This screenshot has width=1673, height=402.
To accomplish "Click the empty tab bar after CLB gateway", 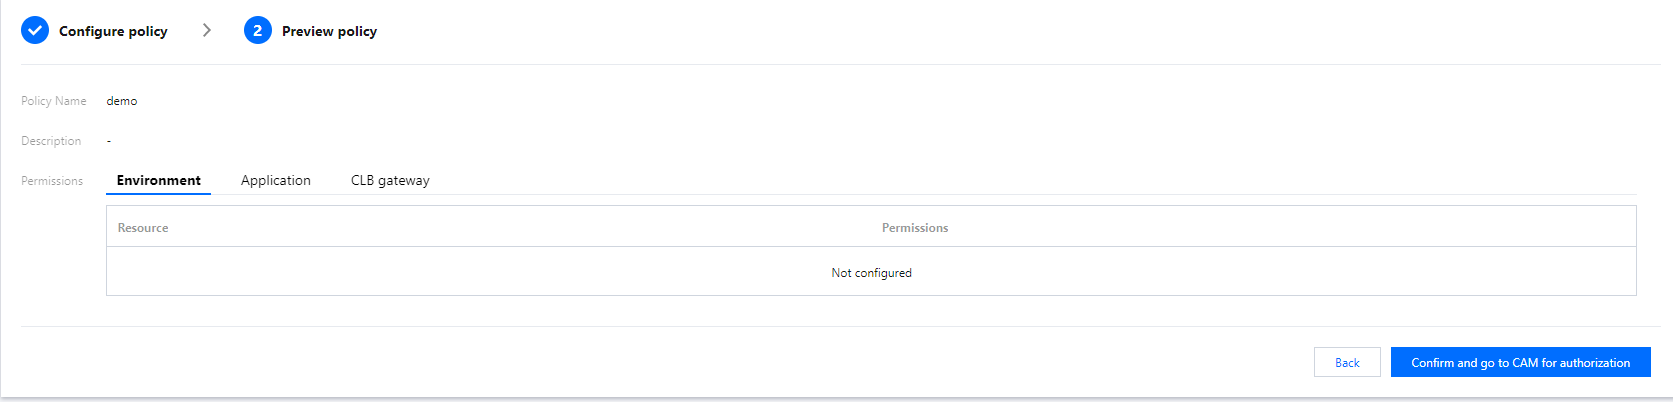I will coord(1000,181).
